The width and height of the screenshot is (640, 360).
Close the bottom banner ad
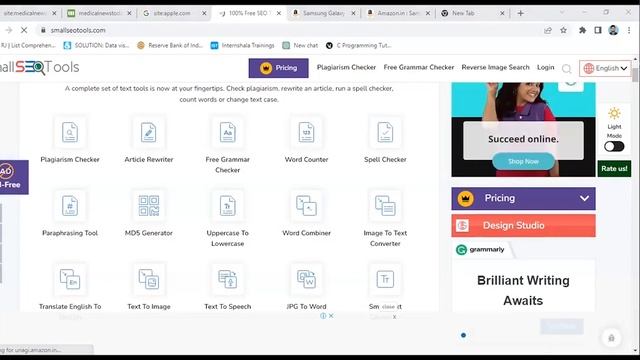pyautogui.click(x=331, y=316)
